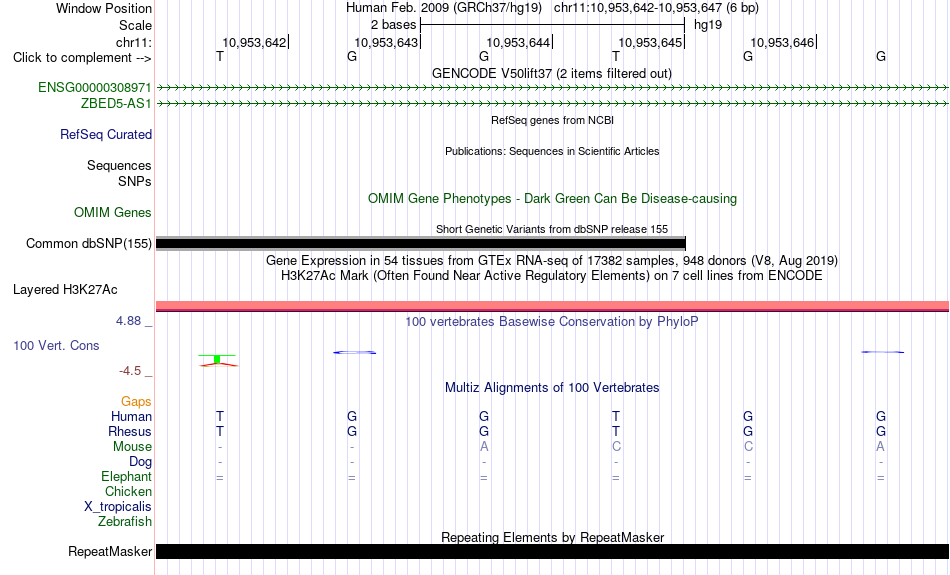Select the Rhesus species label
The width and height of the screenshot is (950, 575).
click(x=130, y=431)
